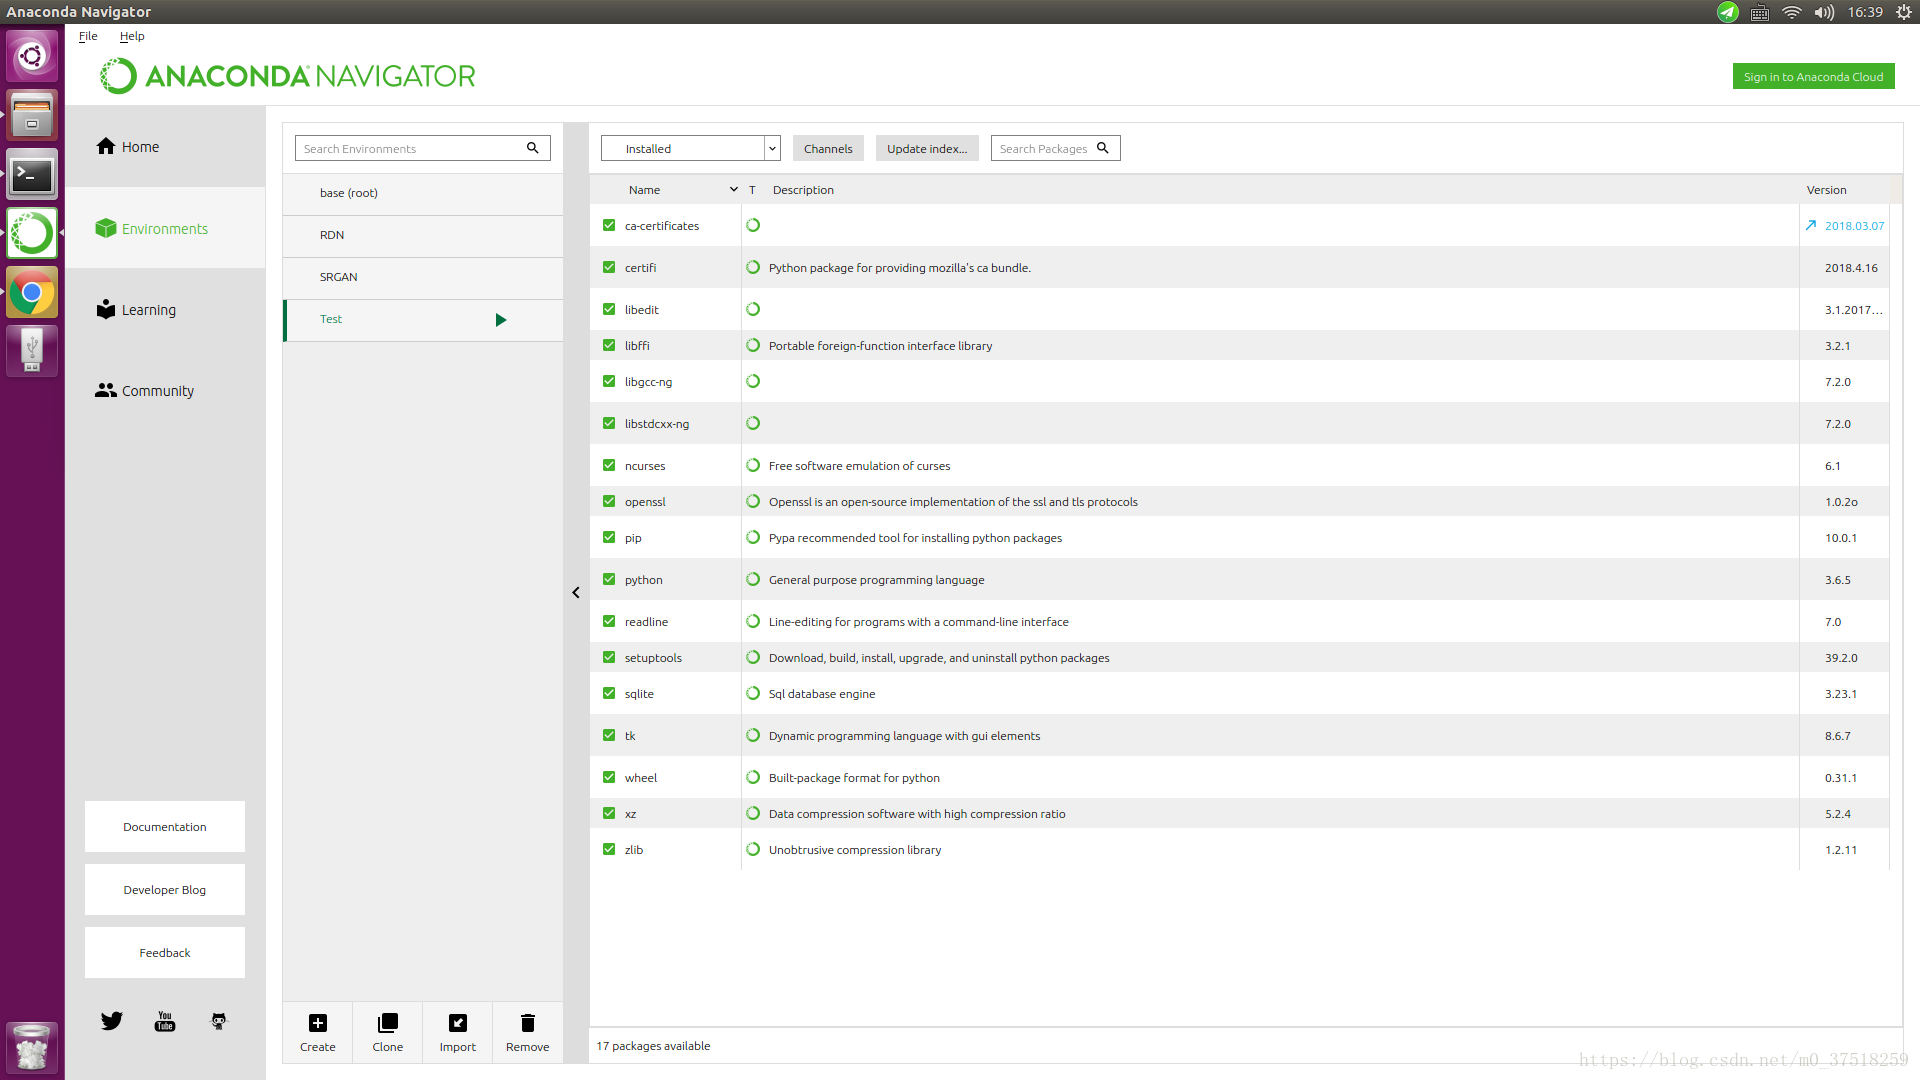This screenshot has height=1080, width=1920.
Task: Click the Remove environment trash icon
Action: tap(527, 1023)
